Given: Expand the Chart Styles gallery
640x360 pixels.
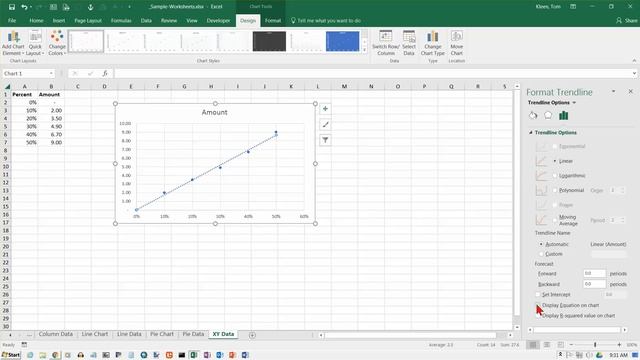Looking at the screenshot, I should click(364, 50).
